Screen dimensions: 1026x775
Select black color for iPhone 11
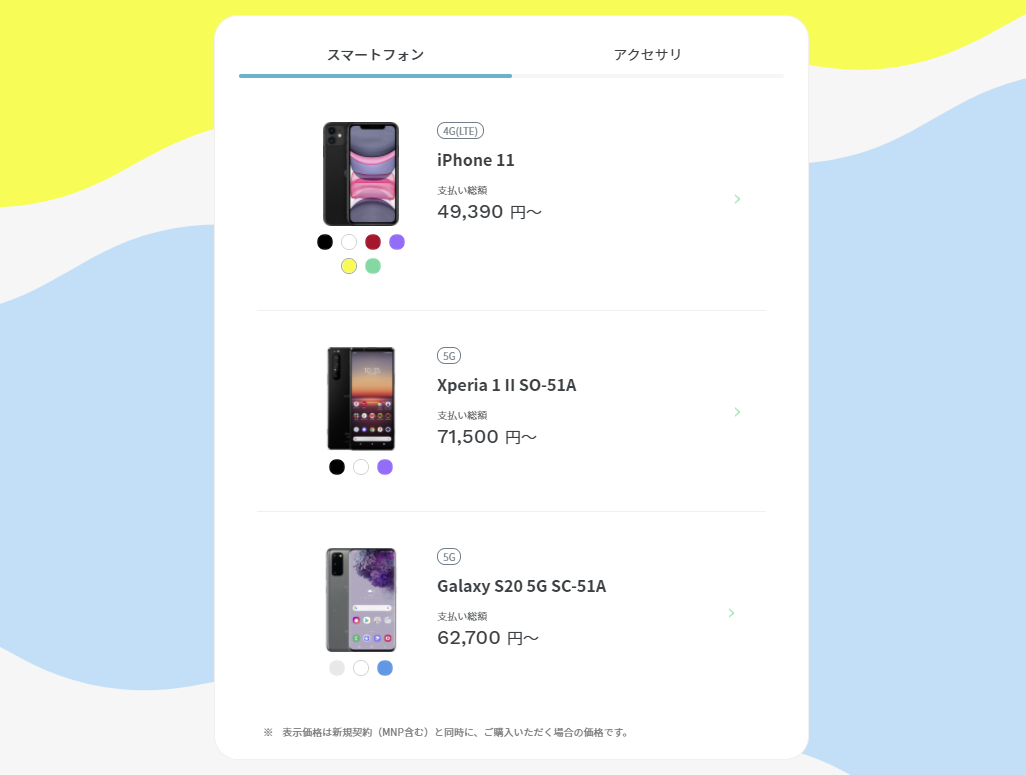coord(325,242)
